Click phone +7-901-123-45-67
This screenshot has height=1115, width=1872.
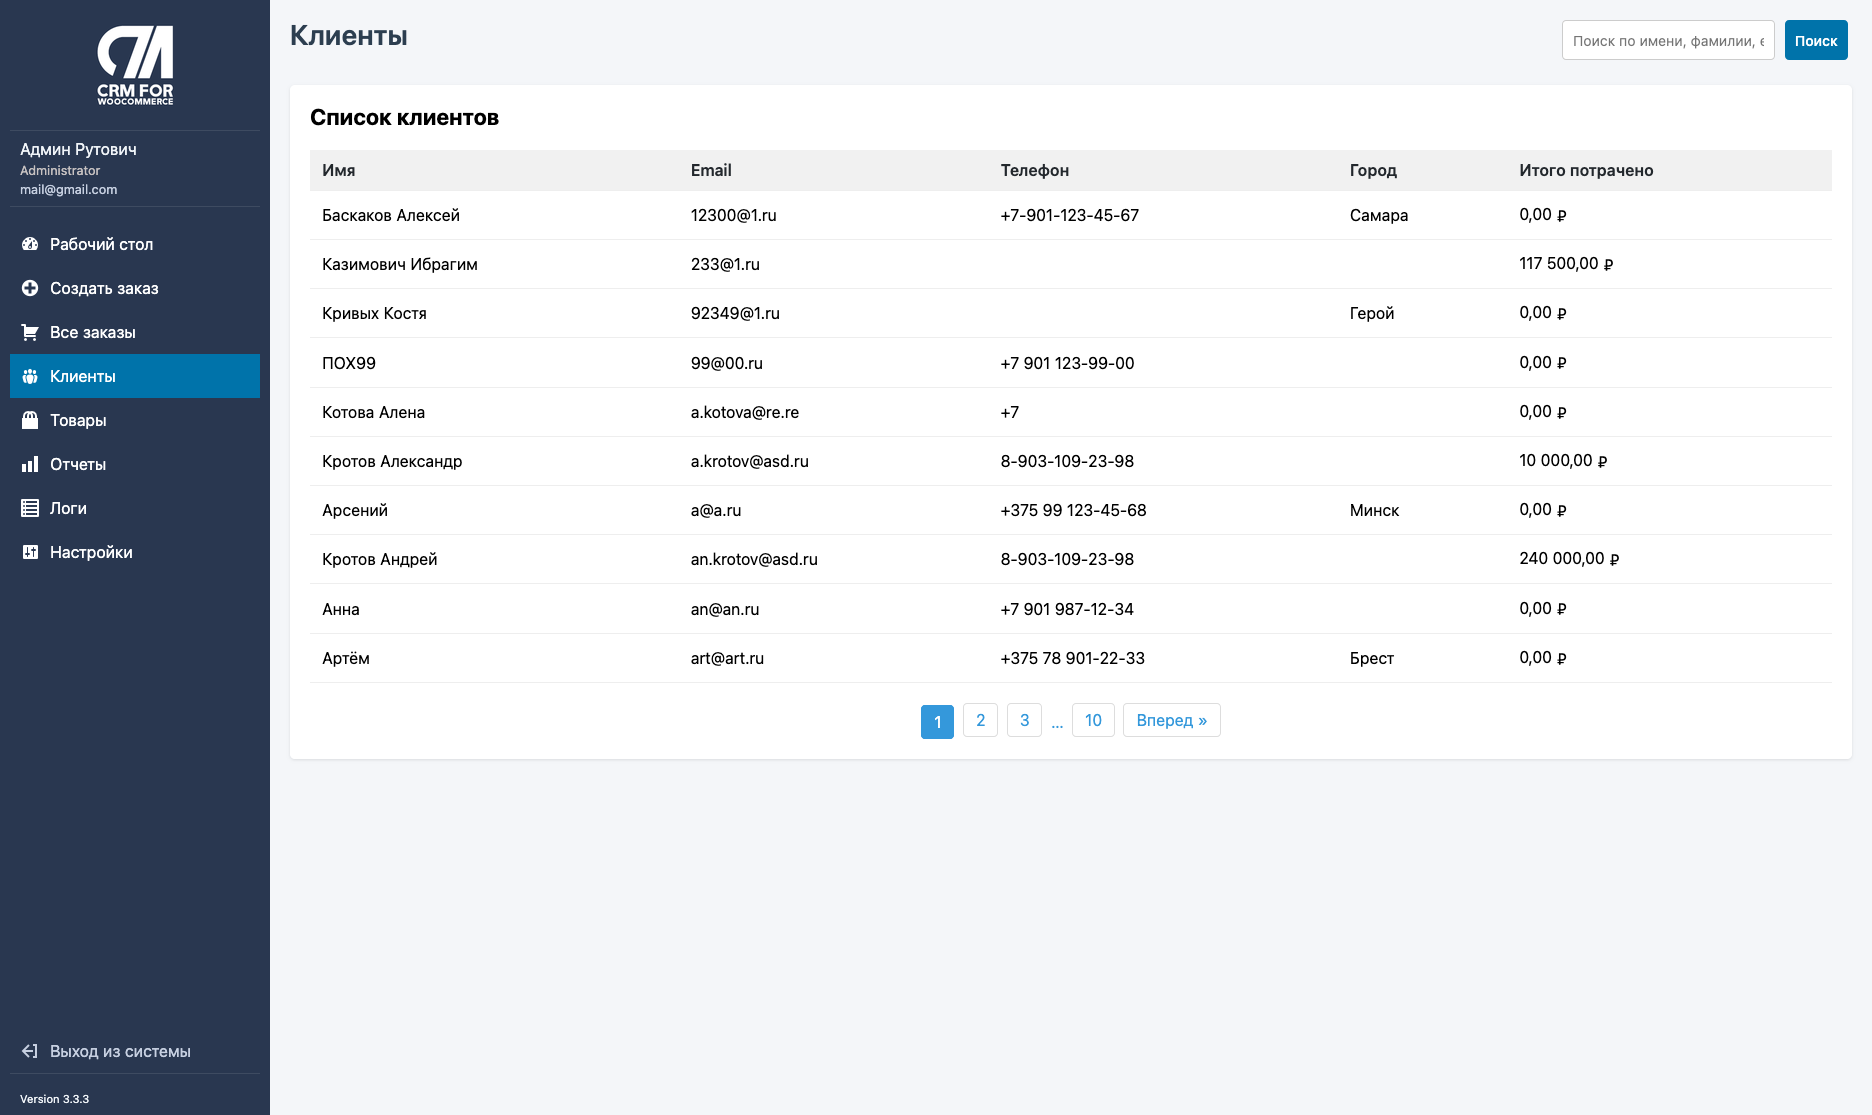click(1070, 215)
